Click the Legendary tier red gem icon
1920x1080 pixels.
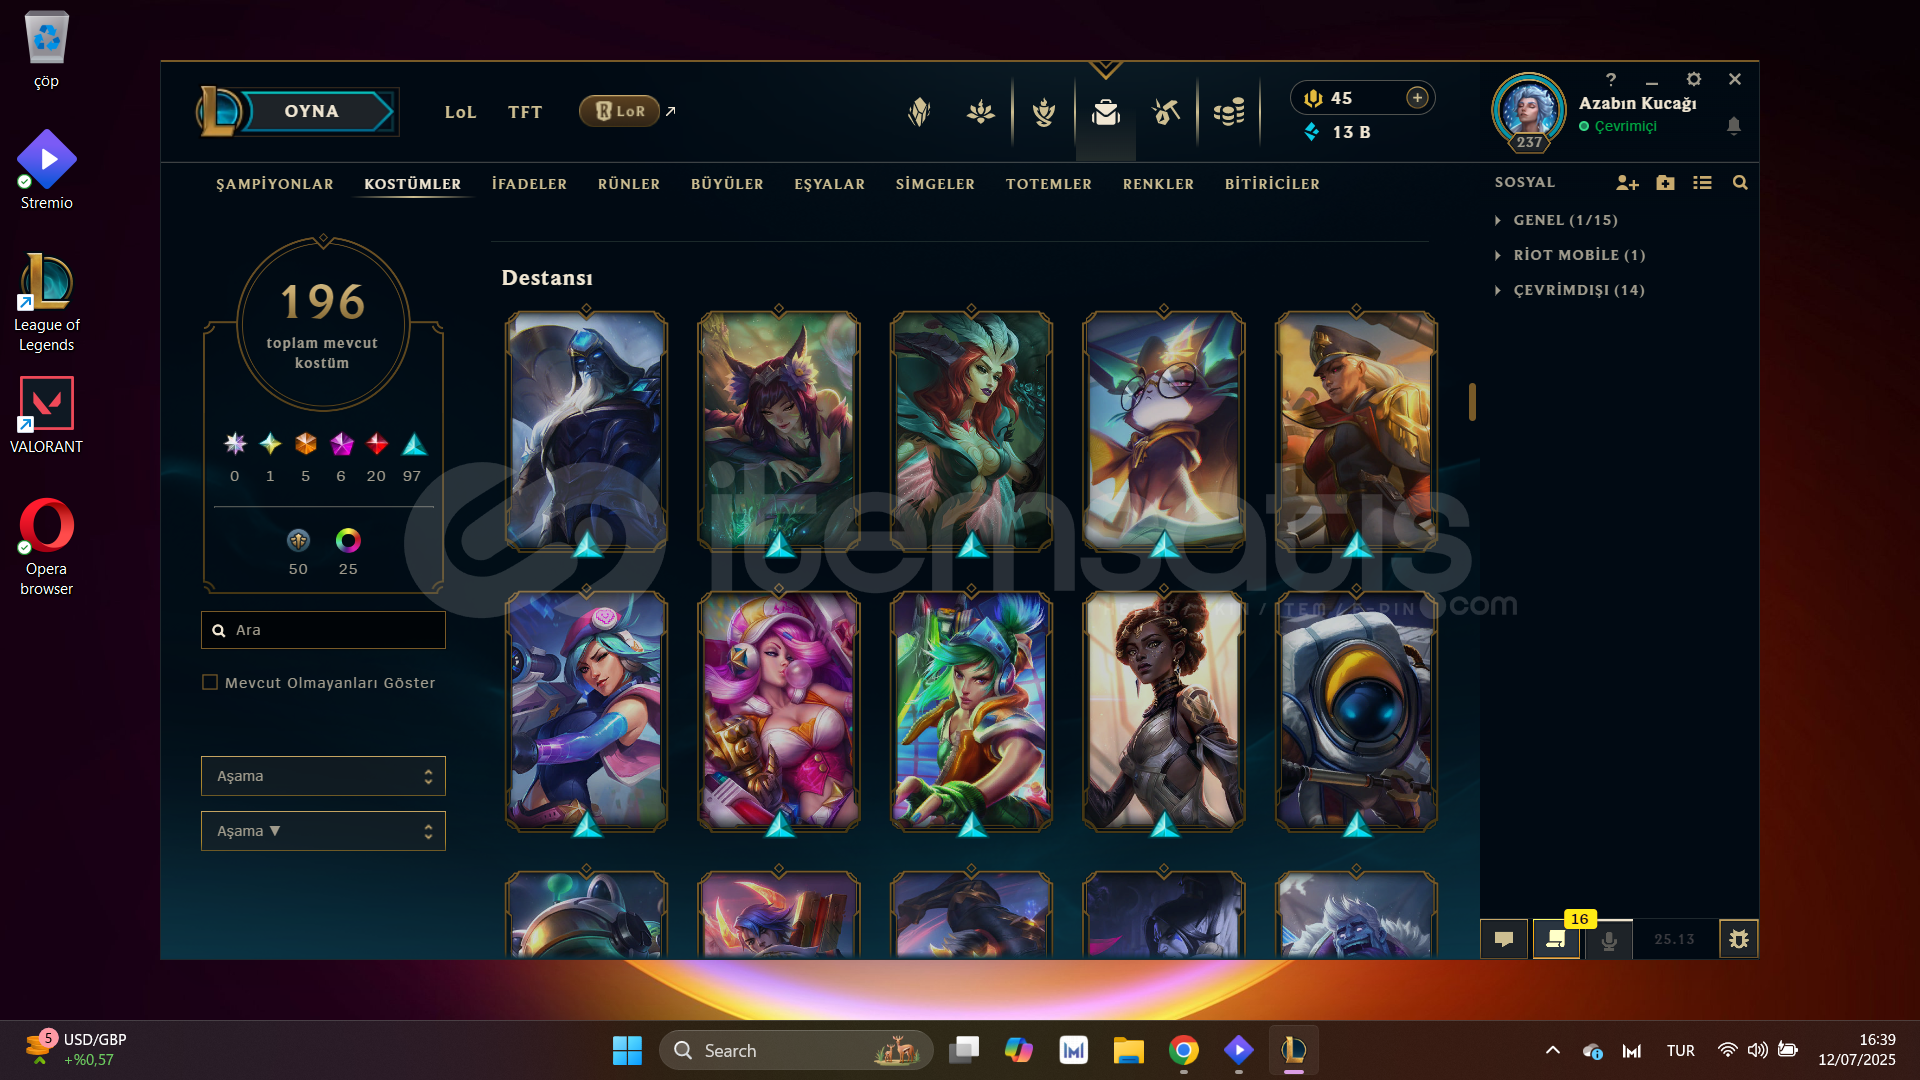(377, 444)
